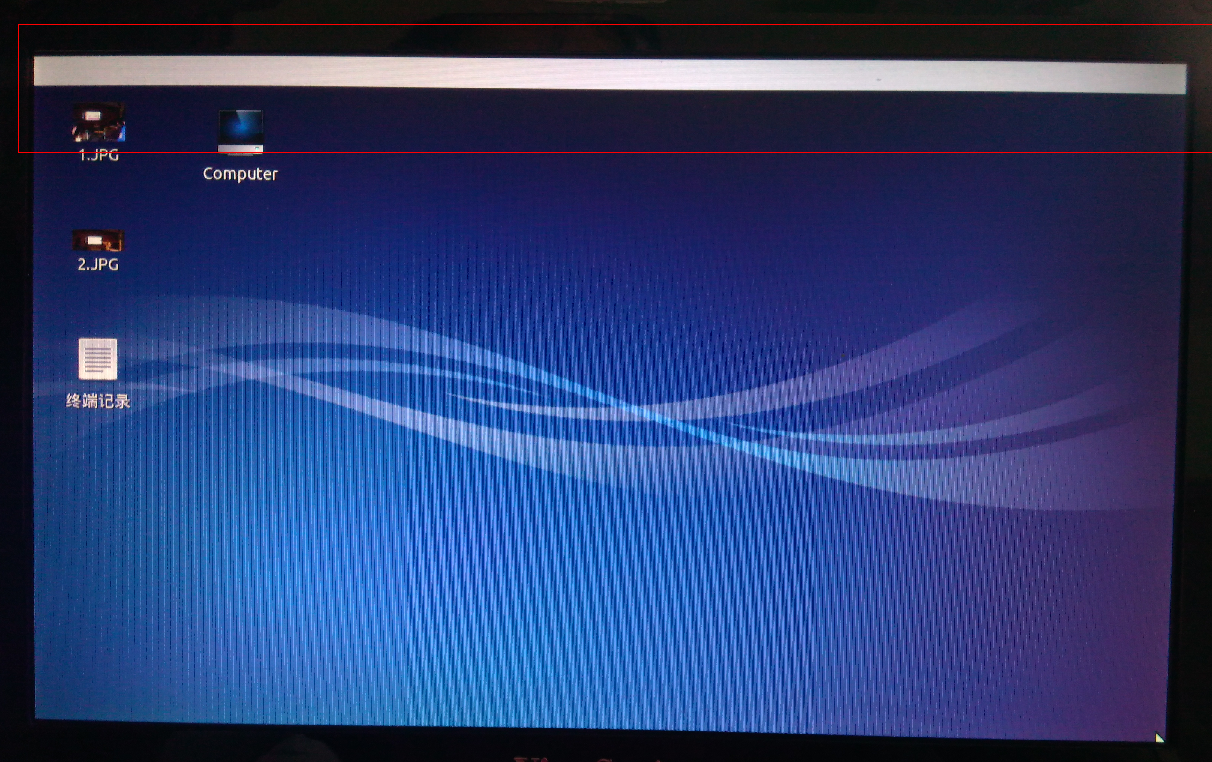Select the 2.JPG image file icon
This screenshot has width=1212, height=762.
coord(98,241)
